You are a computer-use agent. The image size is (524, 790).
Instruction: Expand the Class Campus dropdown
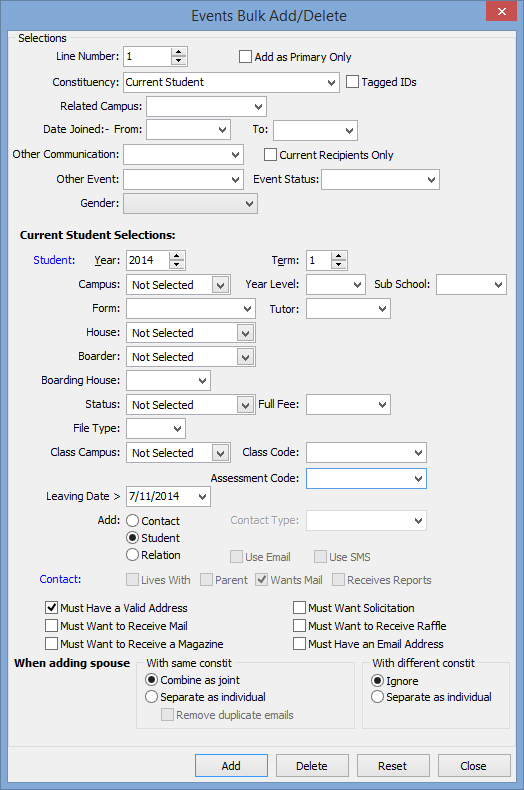(221, 453)
